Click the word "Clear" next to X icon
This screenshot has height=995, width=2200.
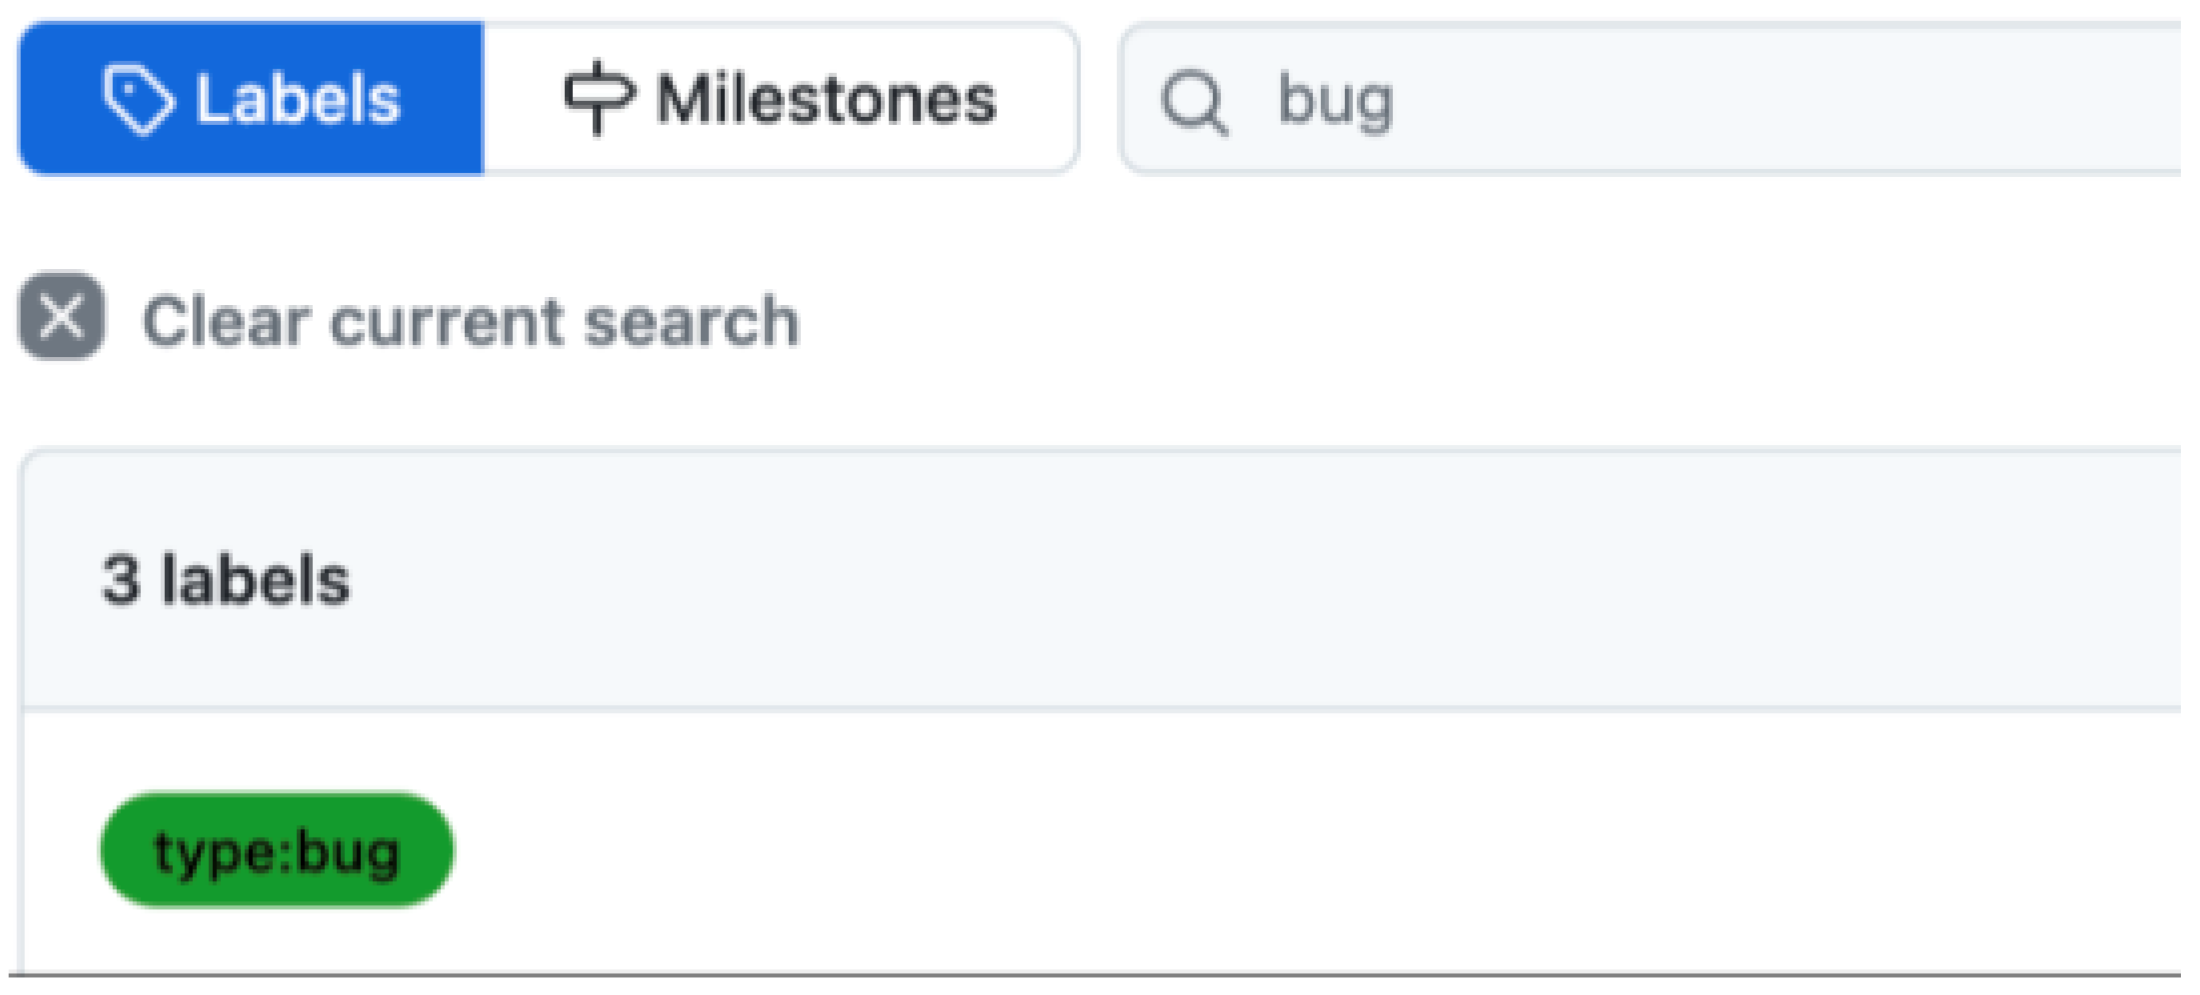coord(226,322)
